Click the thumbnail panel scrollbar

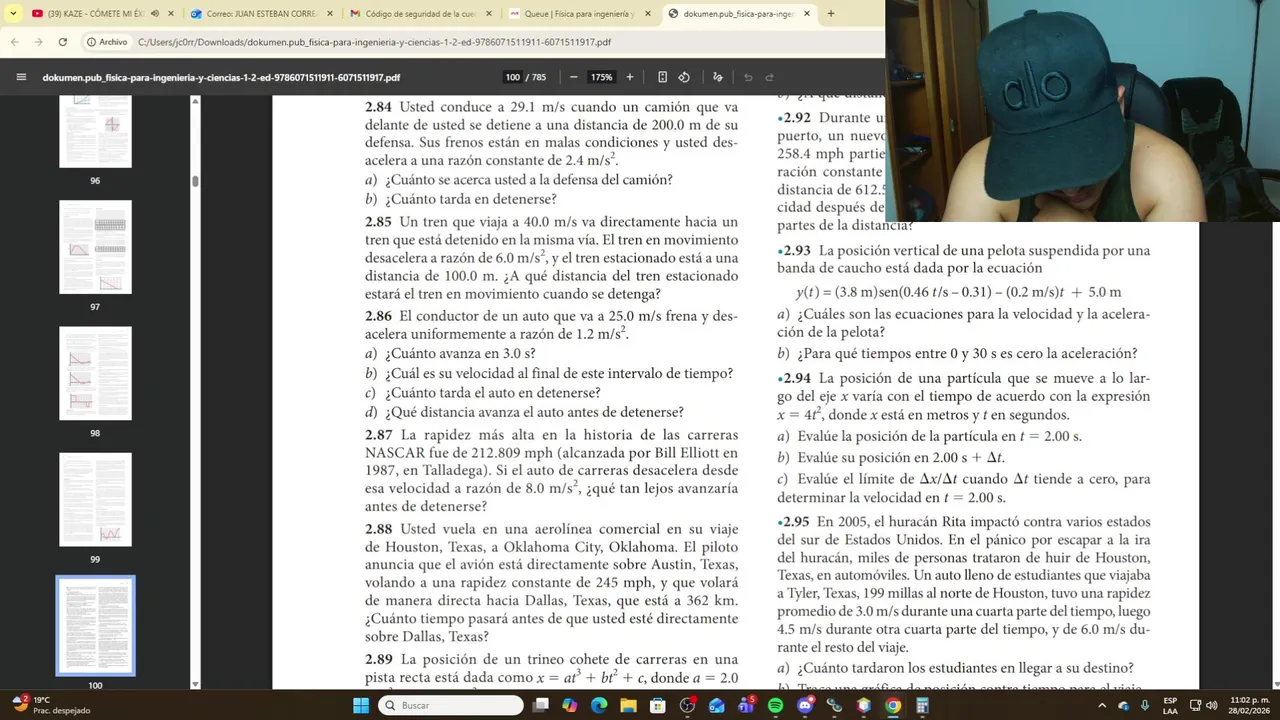click(x=195, y=181)
